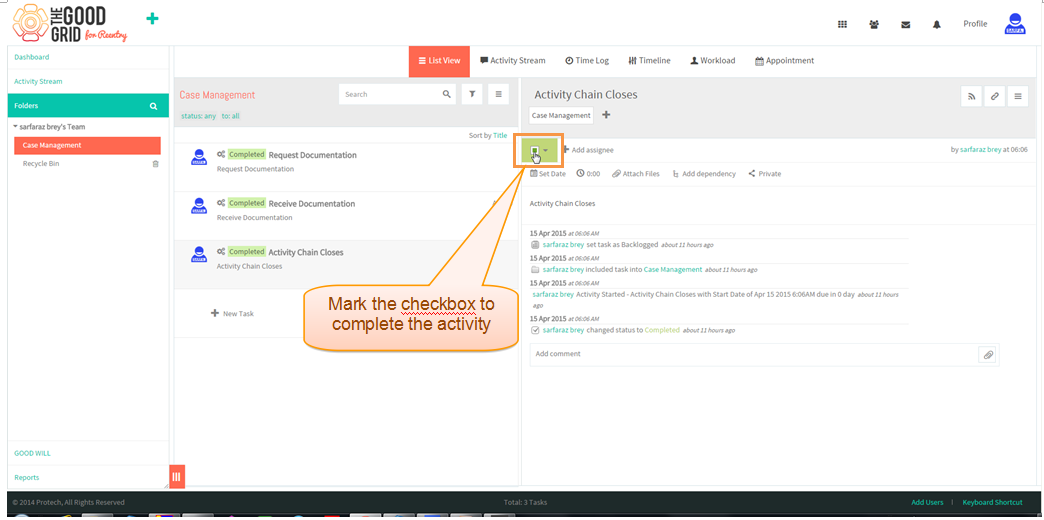Open the status dropdown arrow beside the checkbox
The width and height of the screenshot is (1044, 520).
546,150
